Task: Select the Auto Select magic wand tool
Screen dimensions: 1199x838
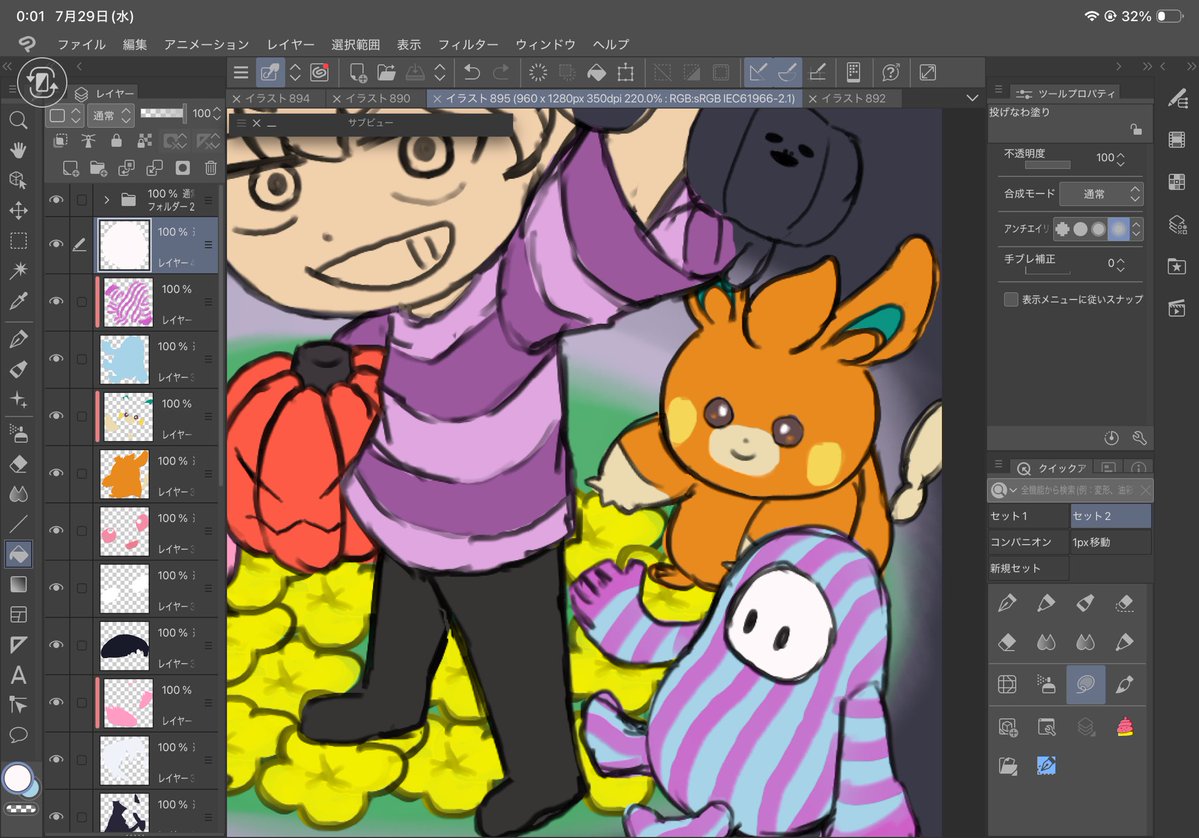Action: (x=18, y=270)
